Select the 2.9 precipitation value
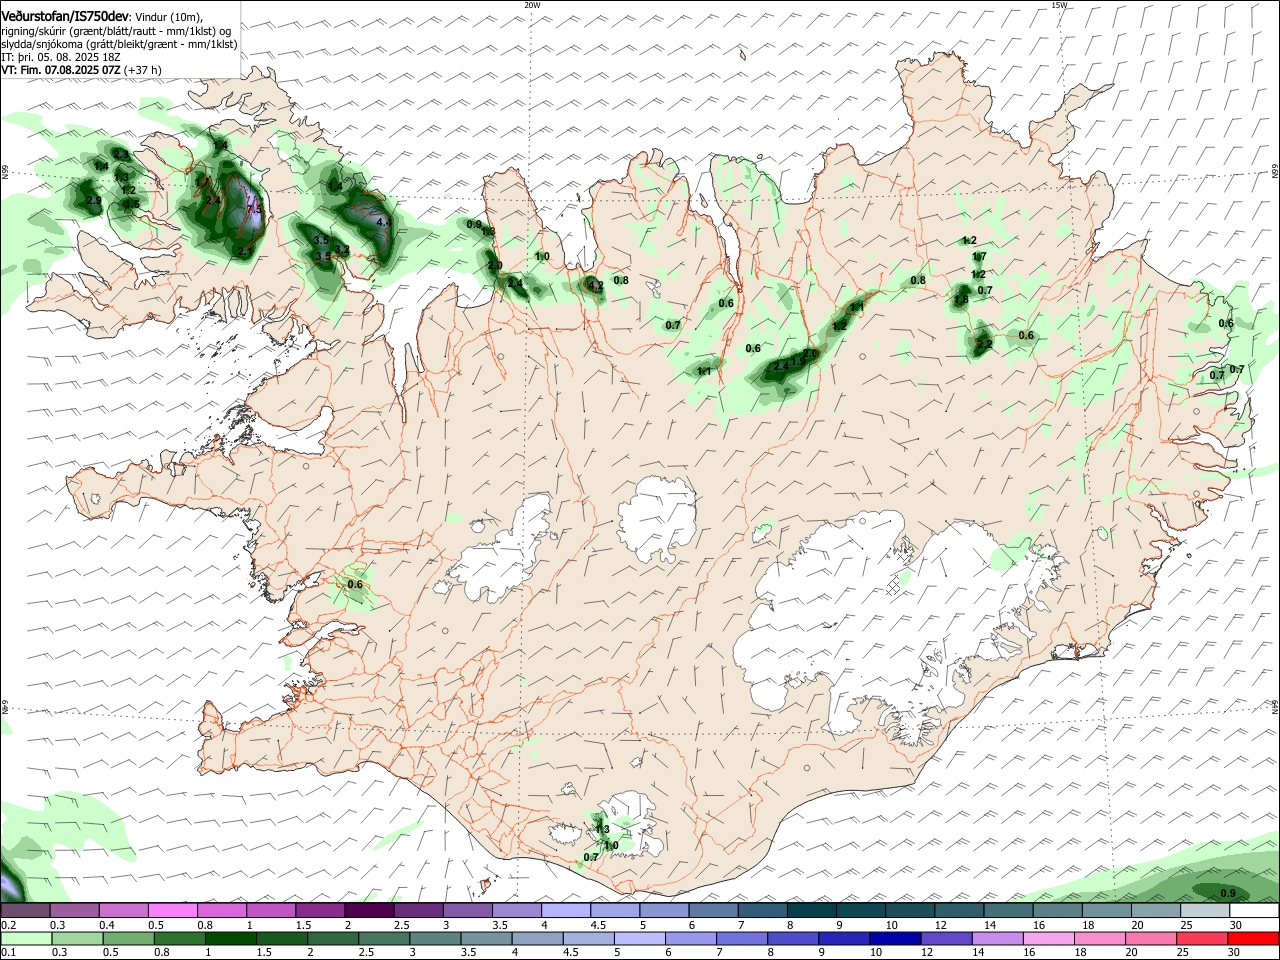Image resolution: width=1280 pixels, height=960 pixels. pyautogui.click(x=95, y=200)
